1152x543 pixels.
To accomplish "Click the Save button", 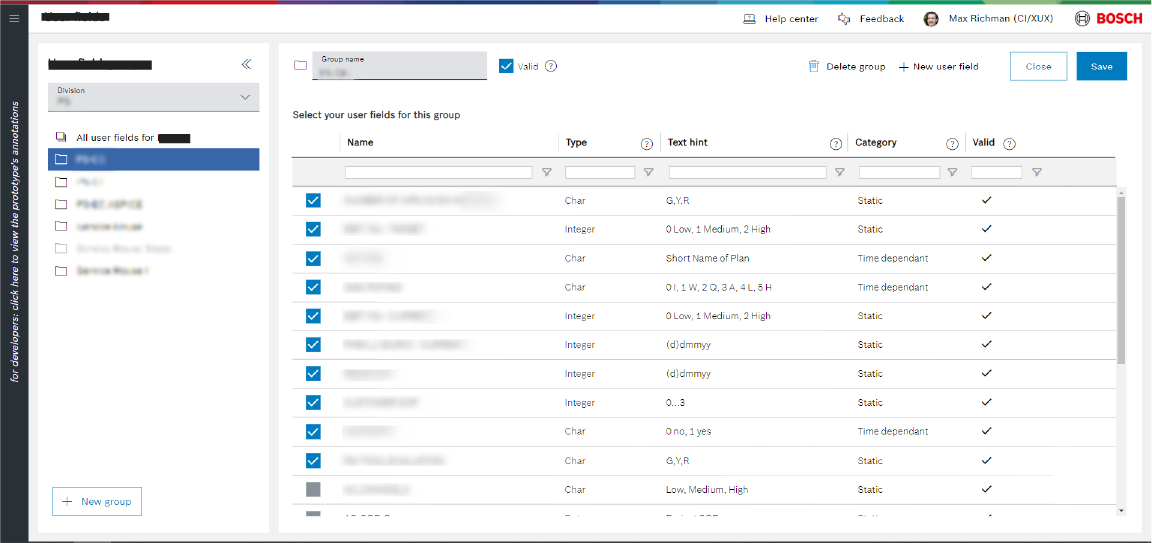I will (1101, 67).
